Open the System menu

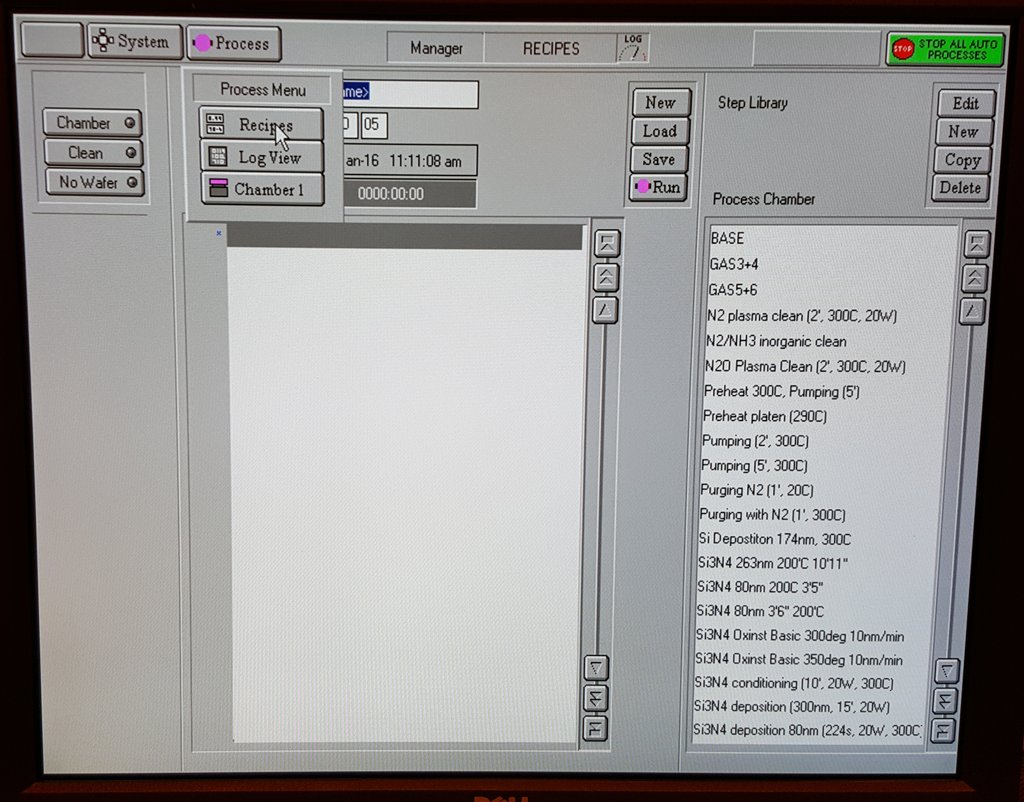(x=134, y=42)
